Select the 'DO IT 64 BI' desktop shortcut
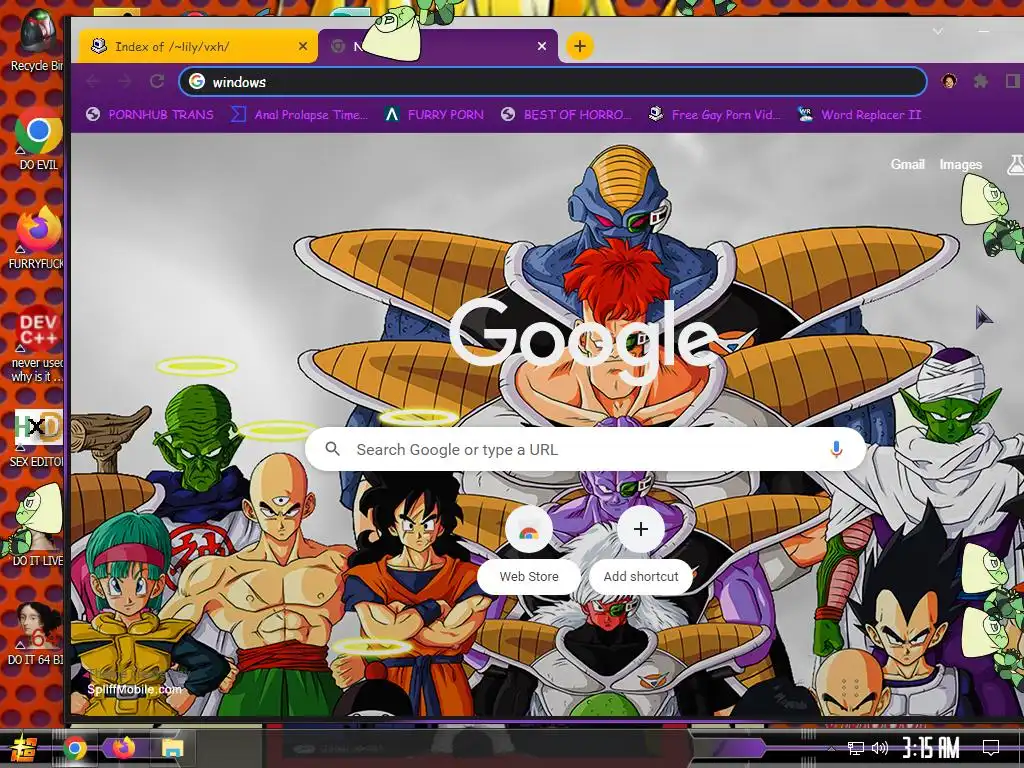Viewport: 1024px width, 768px height. click(36, 633)
